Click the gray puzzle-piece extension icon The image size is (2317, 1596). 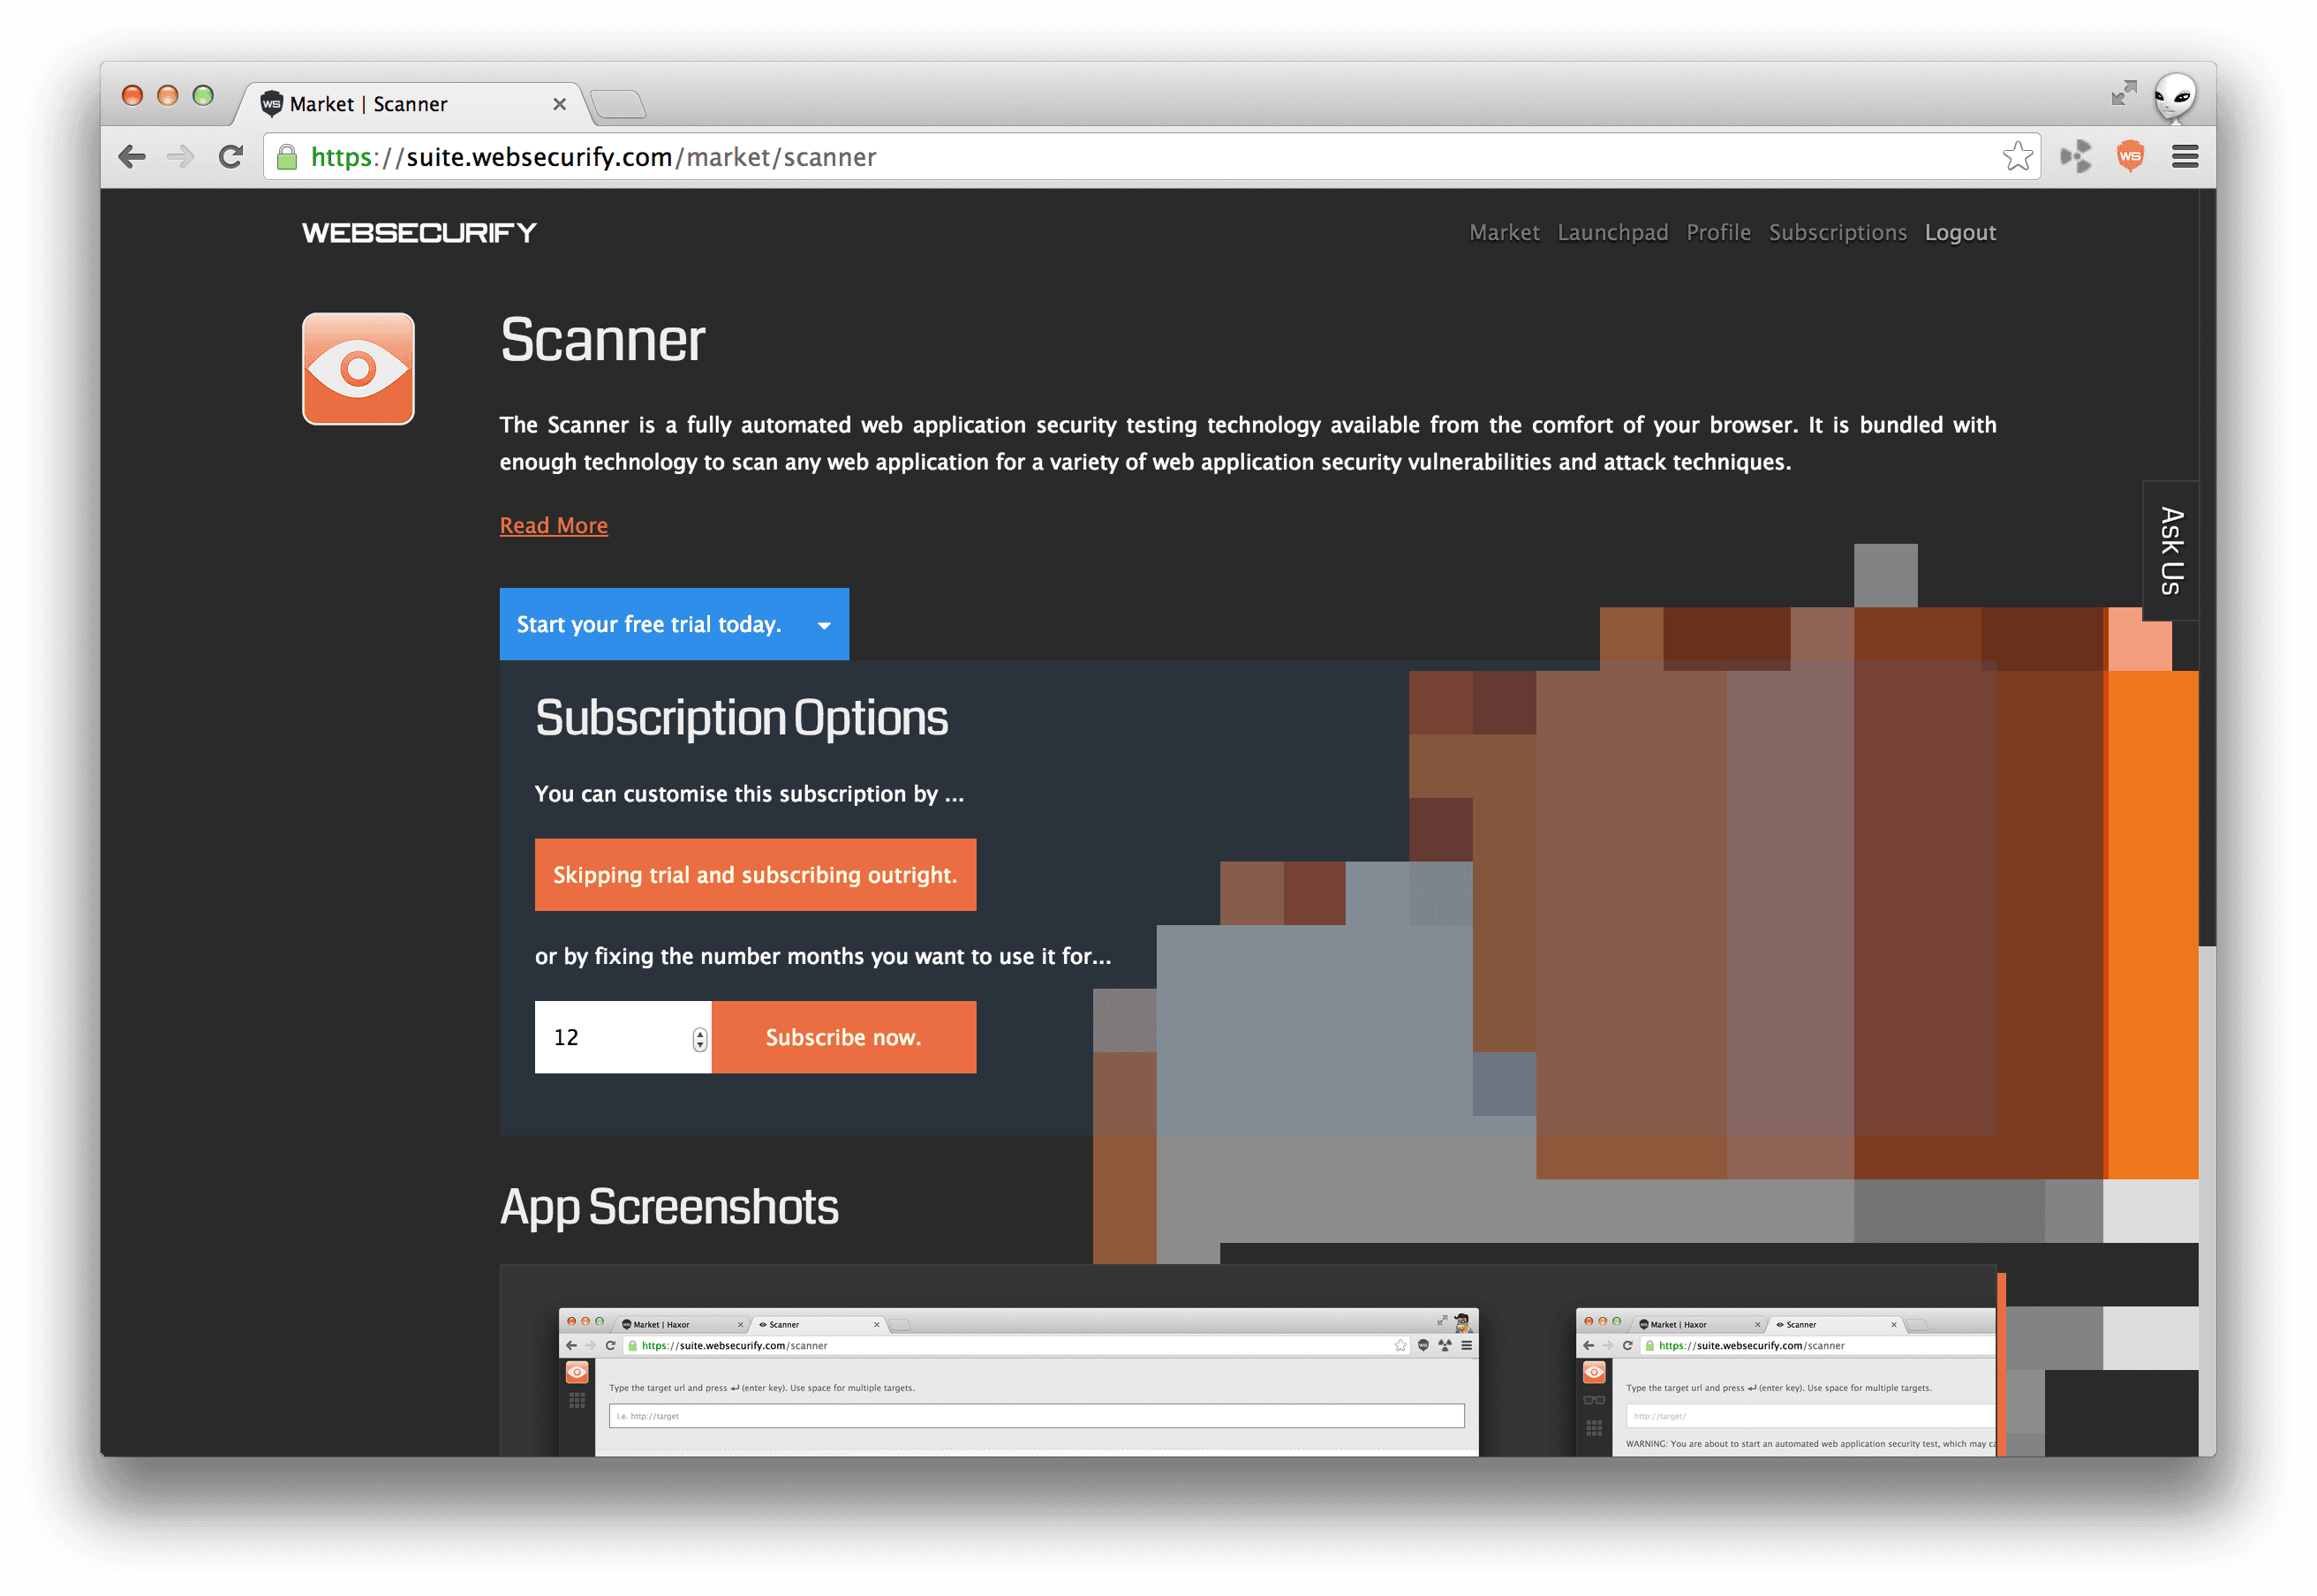click(2075, 156)
